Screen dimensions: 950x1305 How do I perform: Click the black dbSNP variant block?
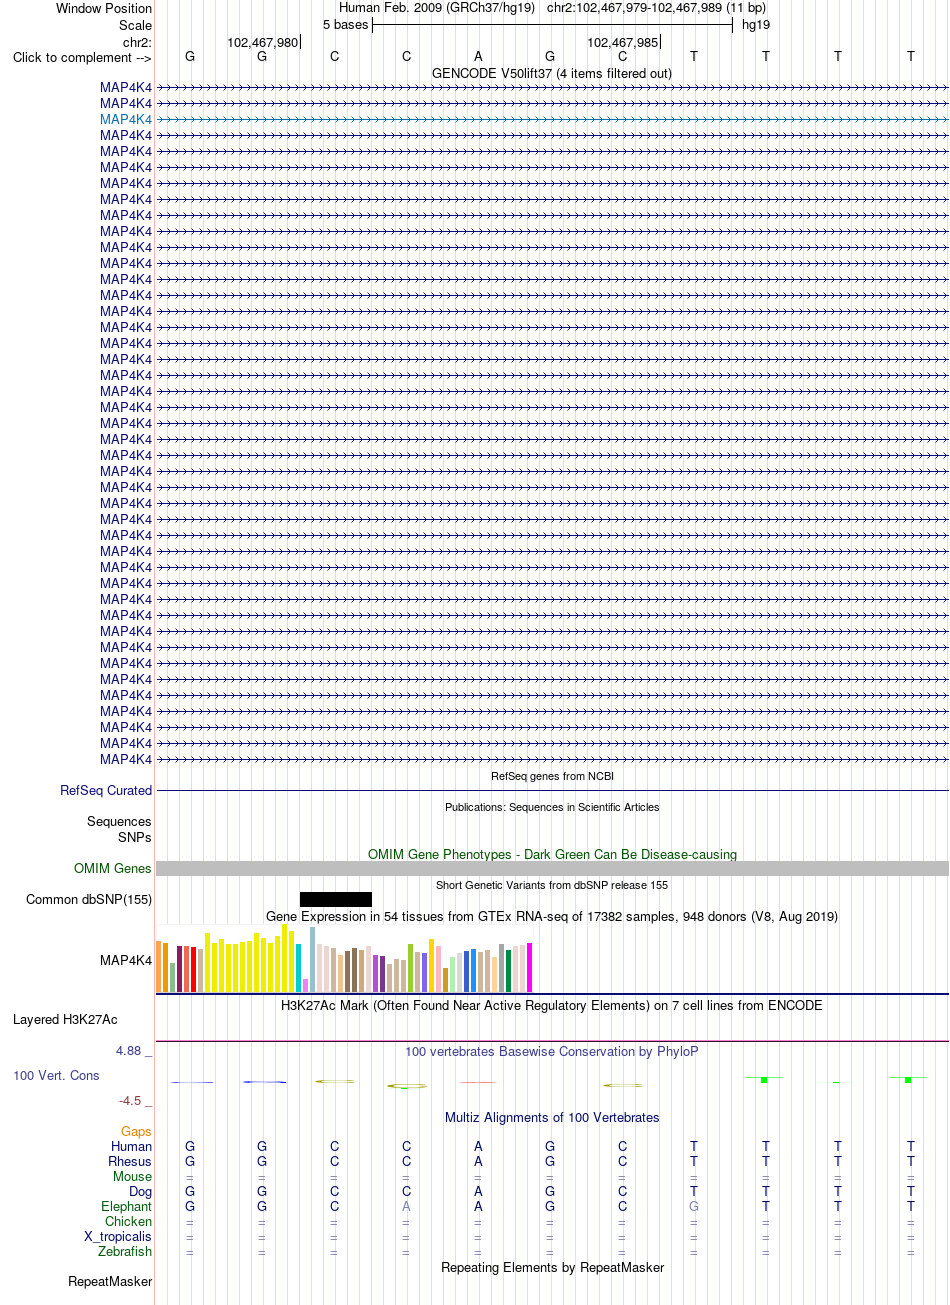point(336,899)
